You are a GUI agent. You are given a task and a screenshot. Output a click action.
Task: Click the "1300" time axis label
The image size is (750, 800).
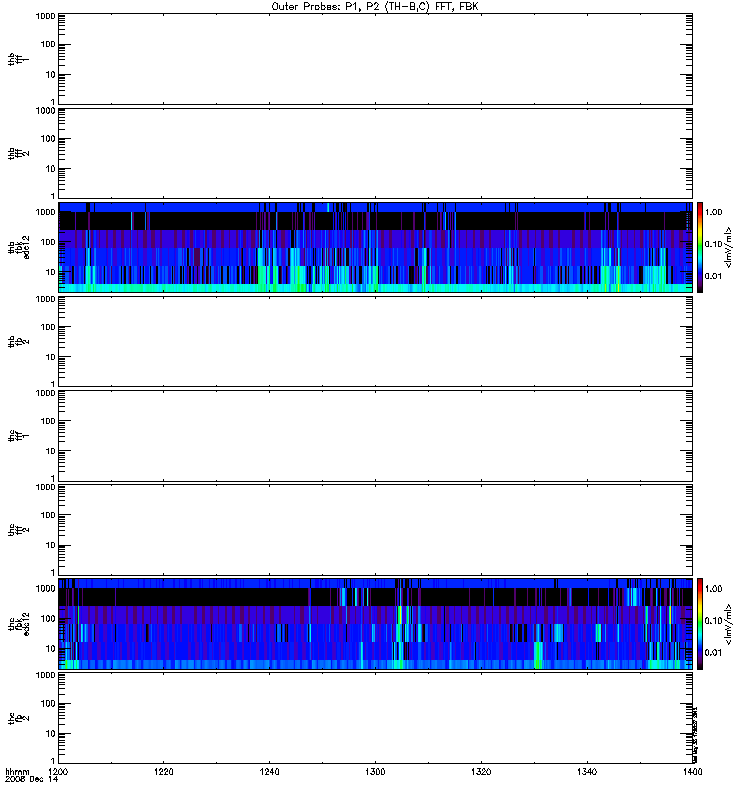[376, 771]
